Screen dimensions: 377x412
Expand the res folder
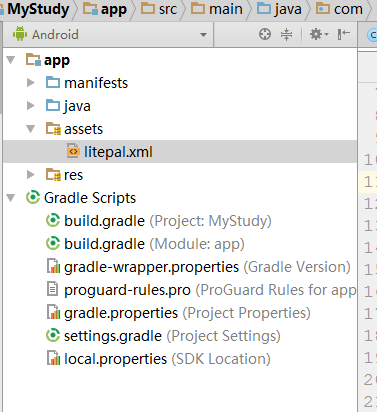(31, 174)
